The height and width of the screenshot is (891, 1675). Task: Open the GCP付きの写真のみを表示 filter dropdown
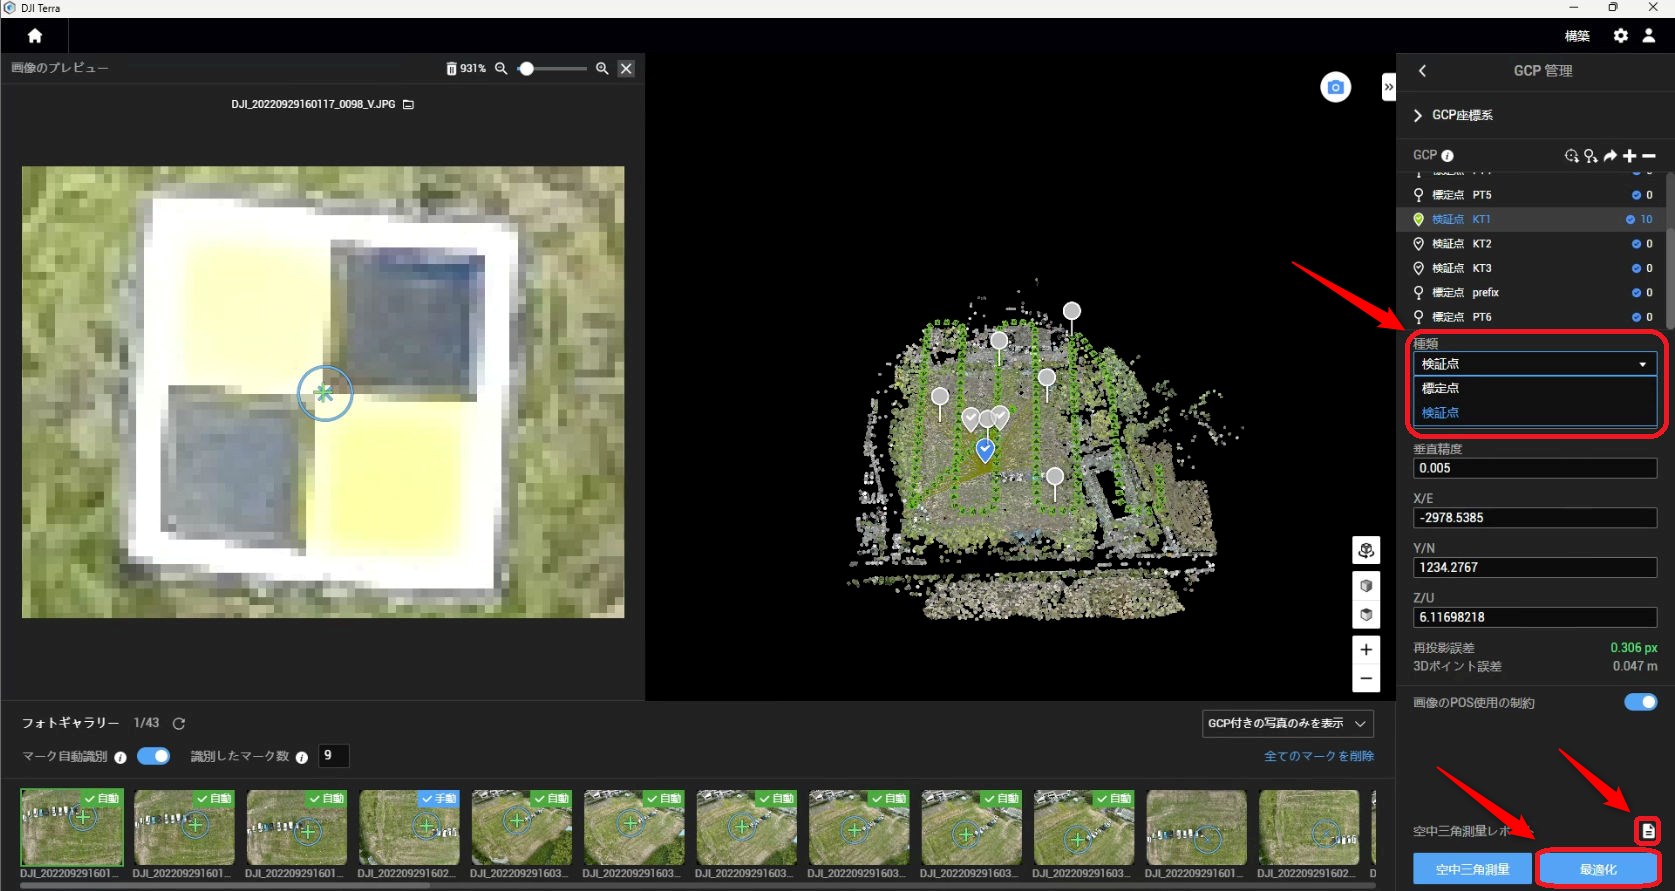[1286, 723]
